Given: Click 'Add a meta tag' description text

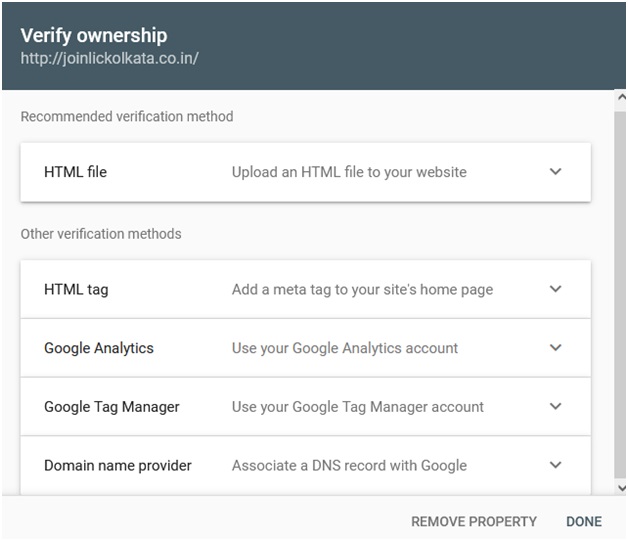Looking at the screenshot, I should tap(362, 290).
